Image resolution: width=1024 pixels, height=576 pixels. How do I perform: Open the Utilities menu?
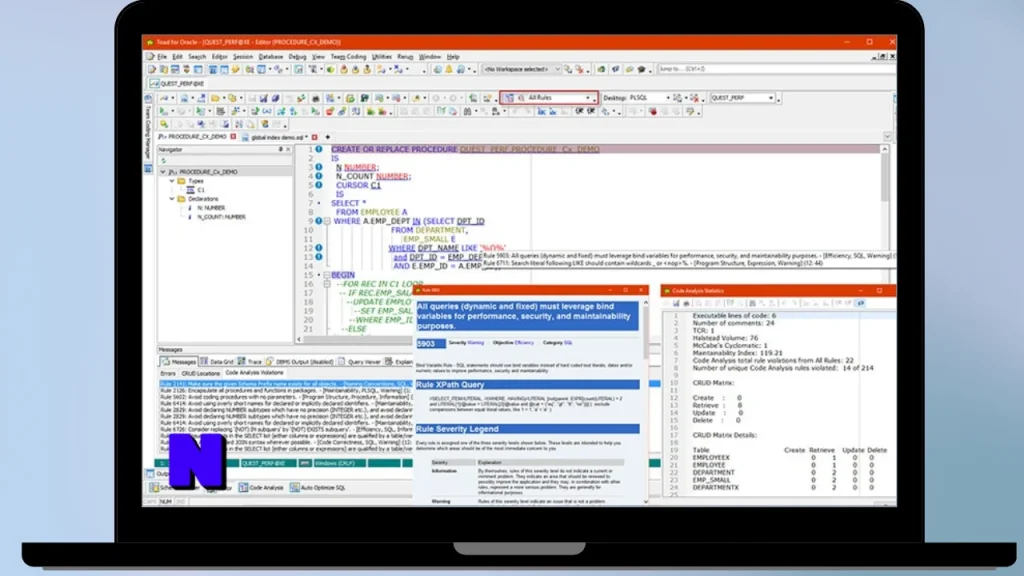[x=381, y=57]
